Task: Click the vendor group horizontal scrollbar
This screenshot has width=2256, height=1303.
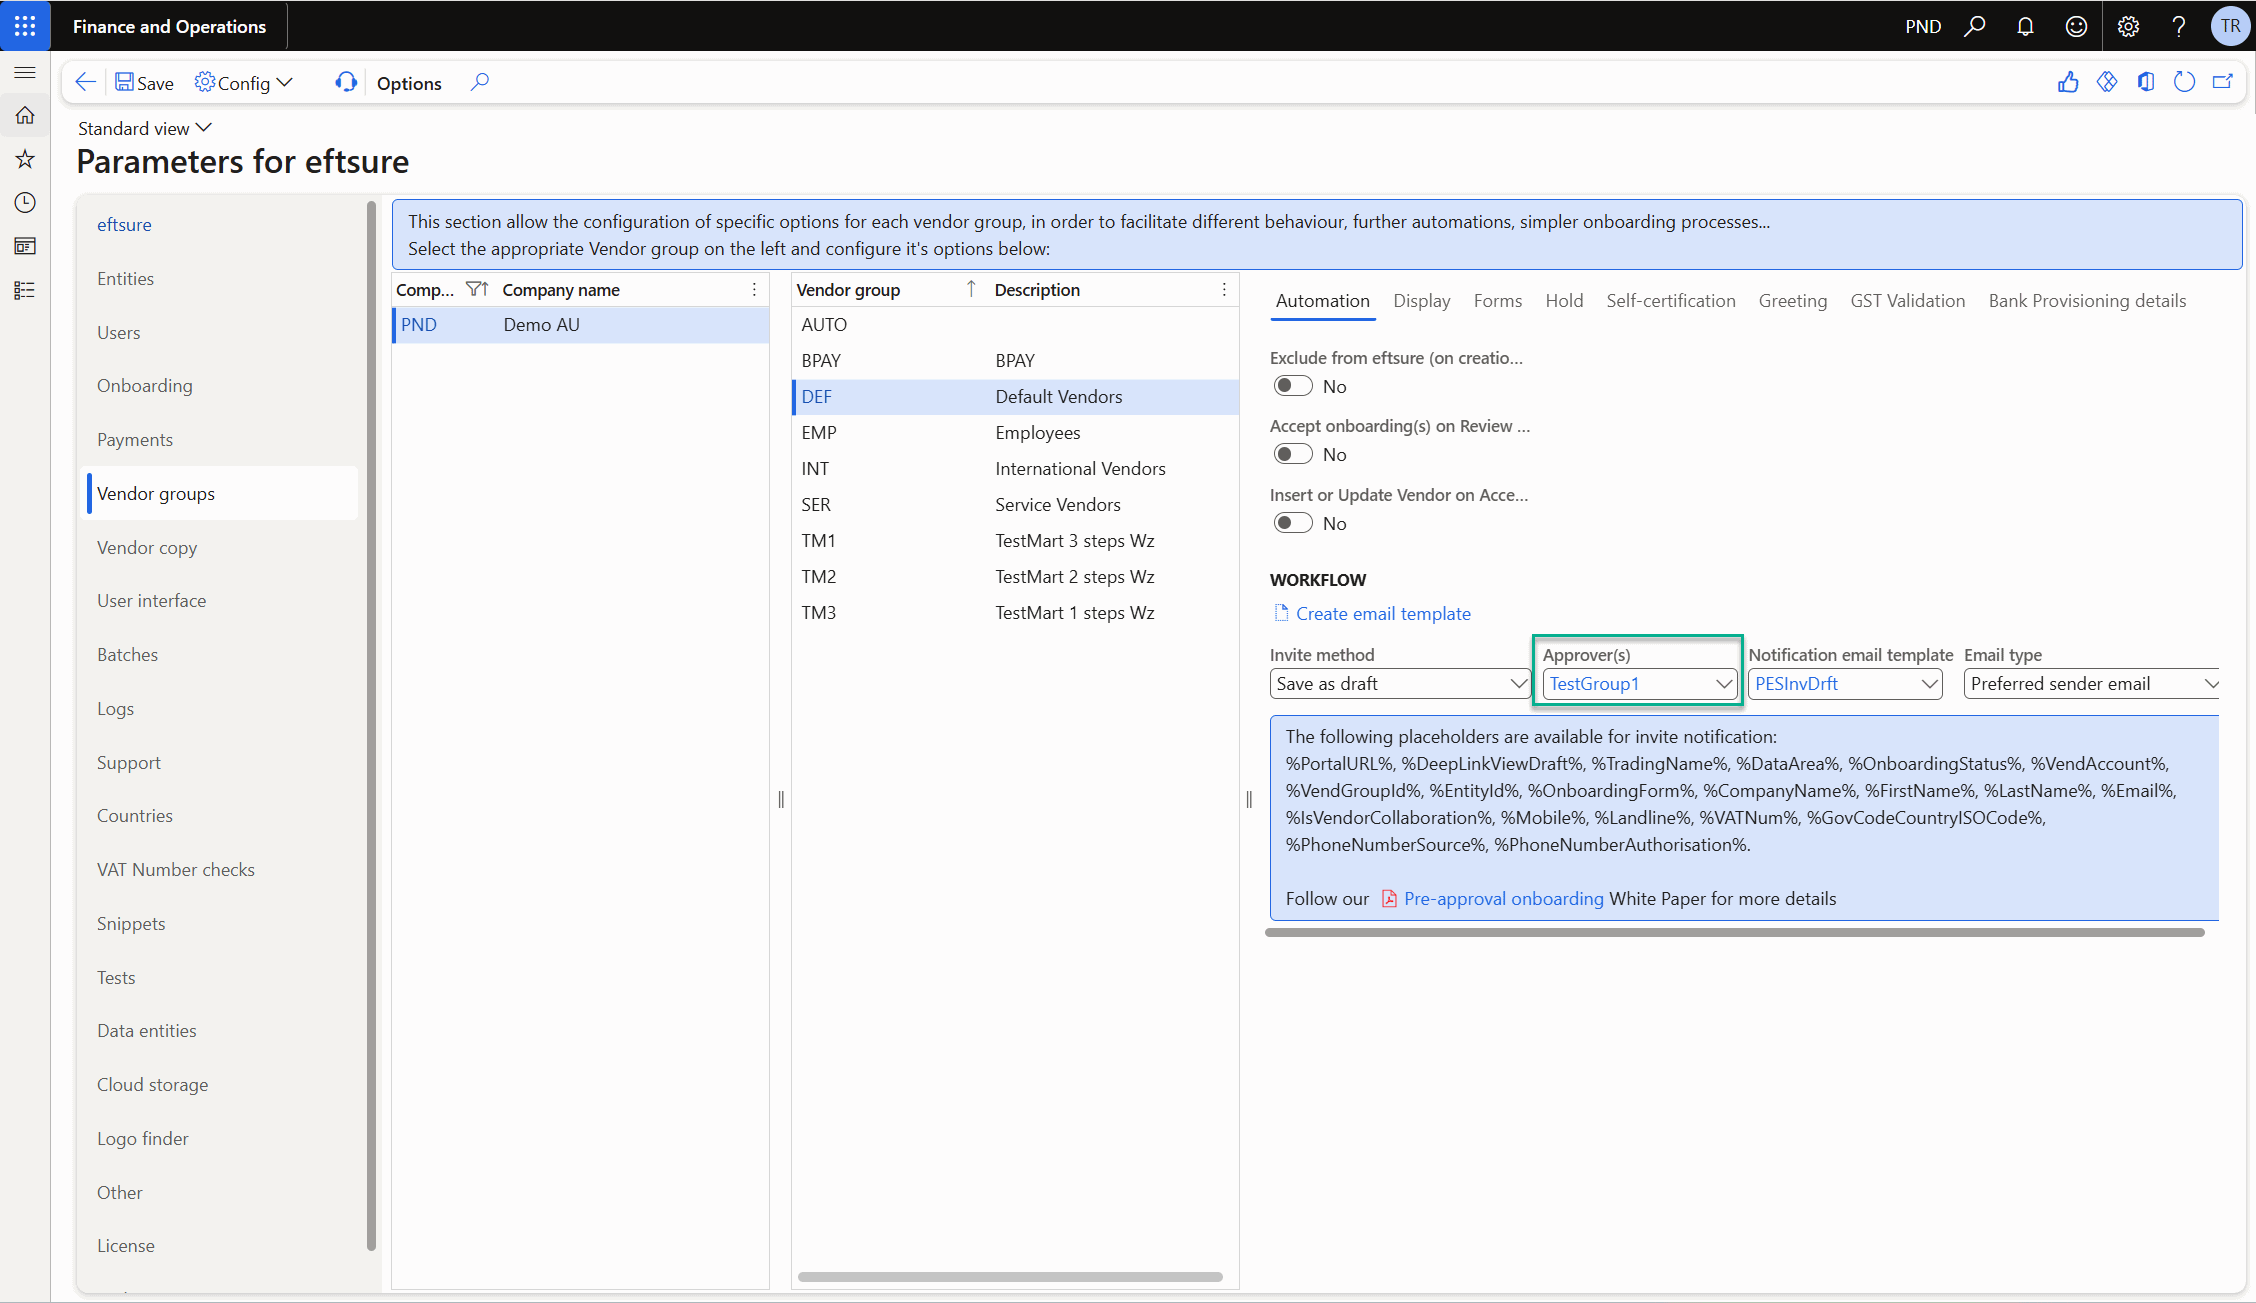Action: click(x=1010, y=1277)
